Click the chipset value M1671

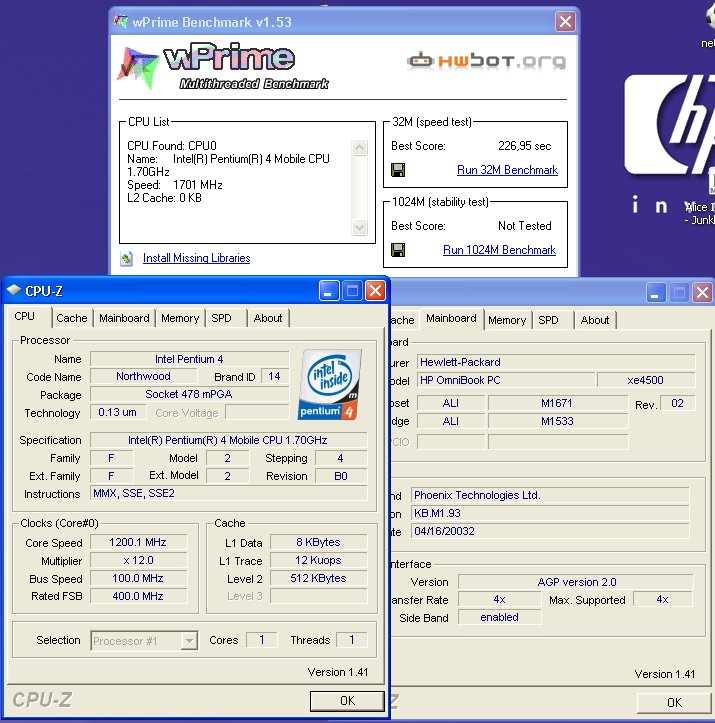point(558,403)
